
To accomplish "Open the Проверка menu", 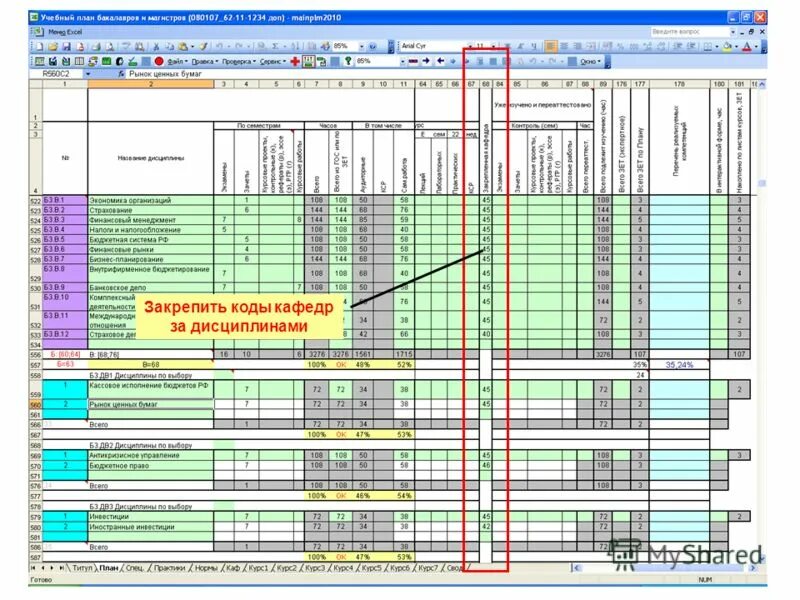I will (x=239, y=61).
